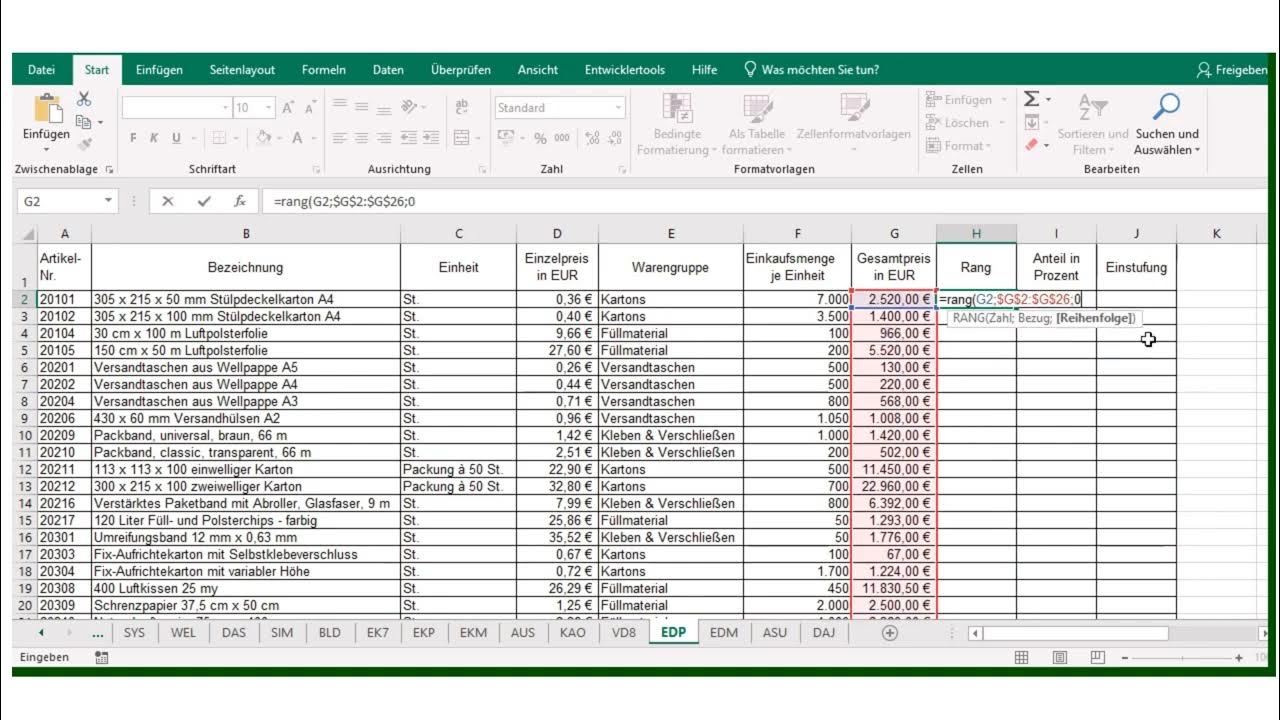
Task: Open the Name Box dropdown arrow
Action: click(x=109, y=201)
